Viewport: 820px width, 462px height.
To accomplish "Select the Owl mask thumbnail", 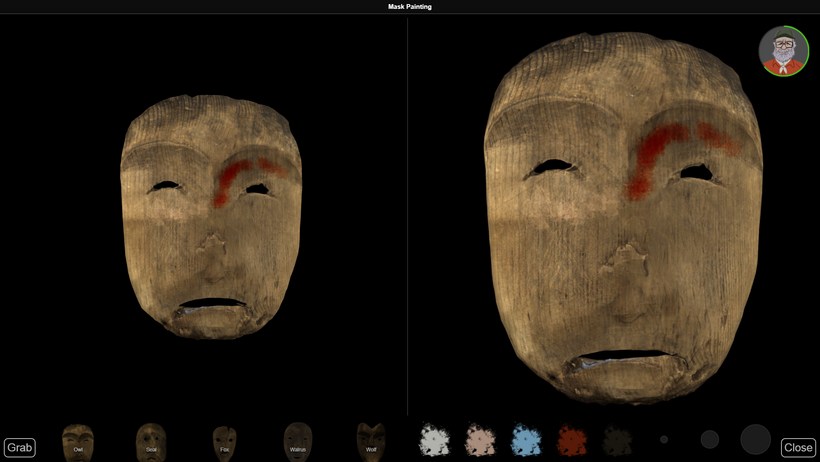I will tap(77, 440).
